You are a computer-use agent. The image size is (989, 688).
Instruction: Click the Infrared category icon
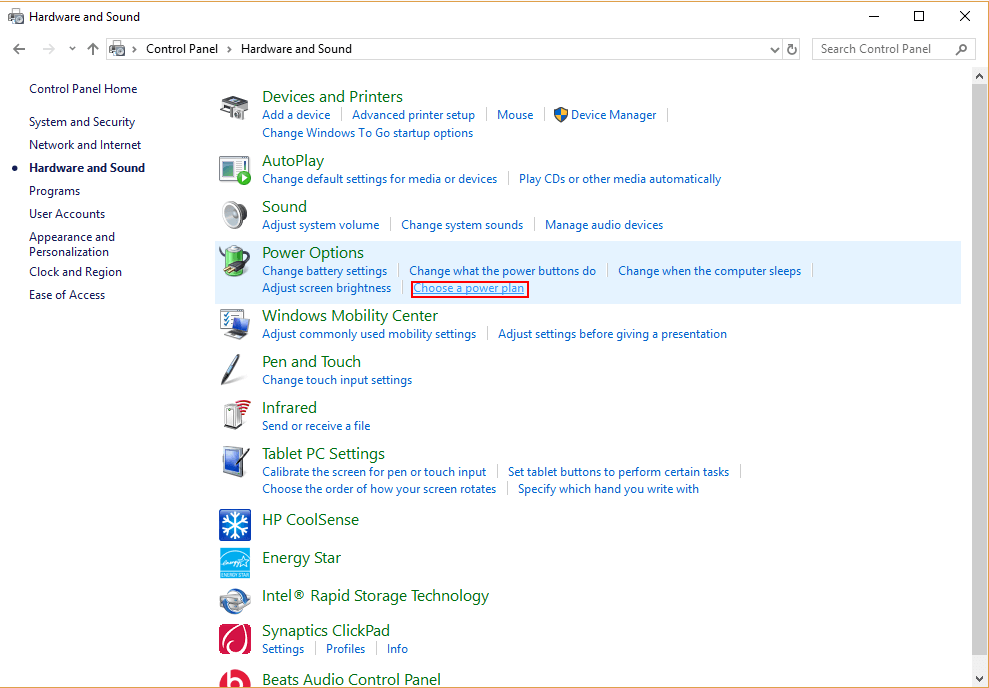tap(235, 416)
